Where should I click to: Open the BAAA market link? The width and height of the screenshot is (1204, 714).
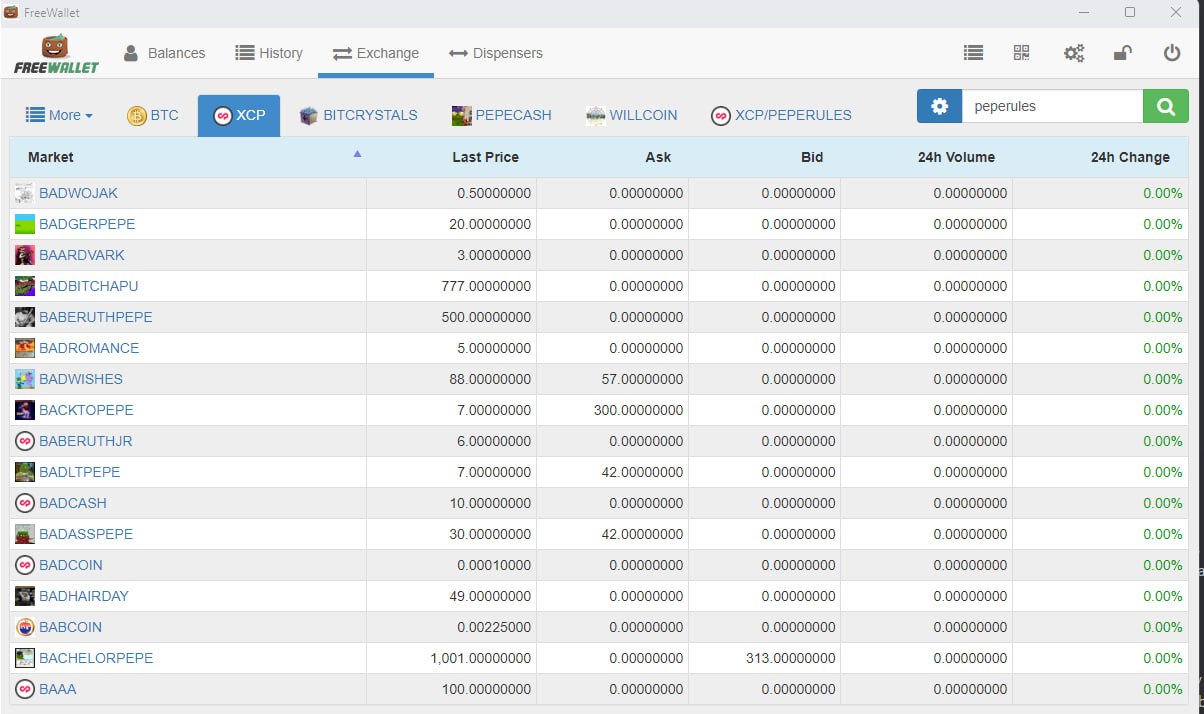point(58,689)
